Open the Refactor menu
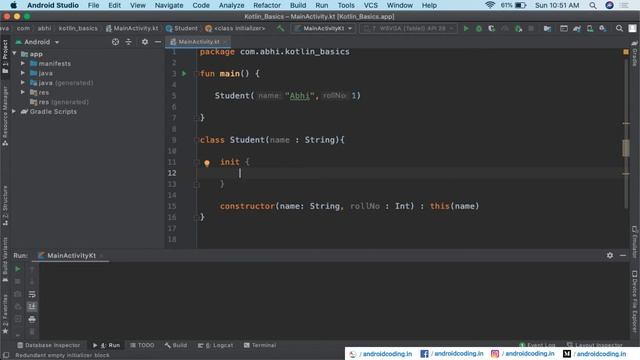Image resolution: width=640 pixels, height=360 pixels. click(267, 5)
